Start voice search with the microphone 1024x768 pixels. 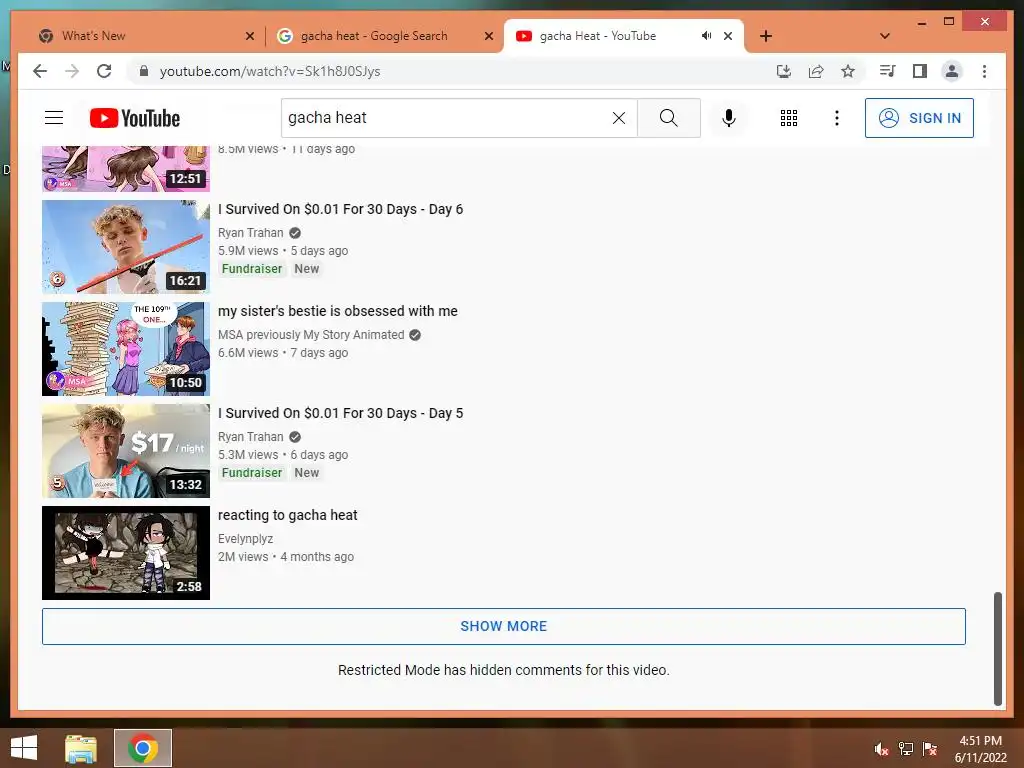729,118
